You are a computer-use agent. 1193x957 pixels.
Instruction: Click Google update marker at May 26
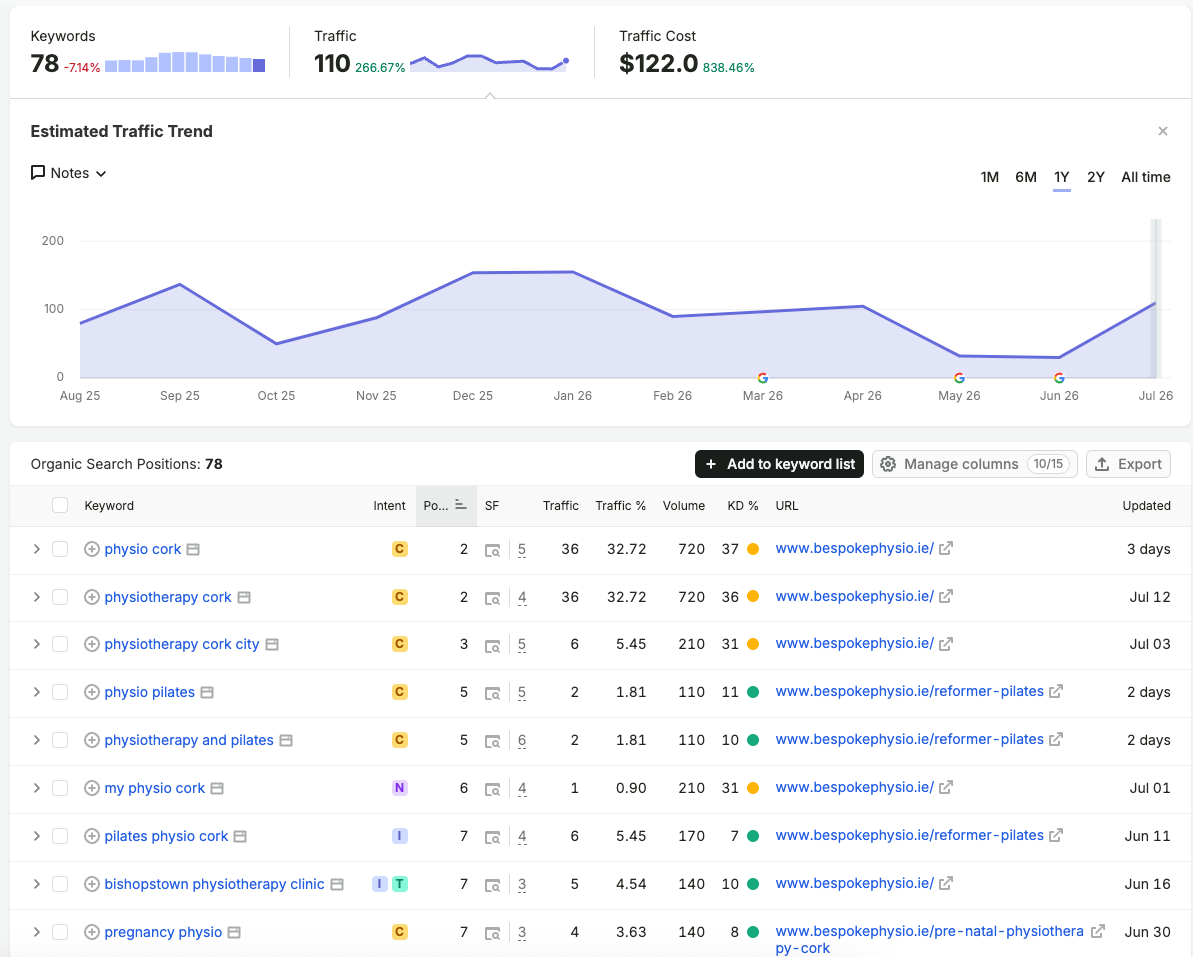click(x=959, y=378)
